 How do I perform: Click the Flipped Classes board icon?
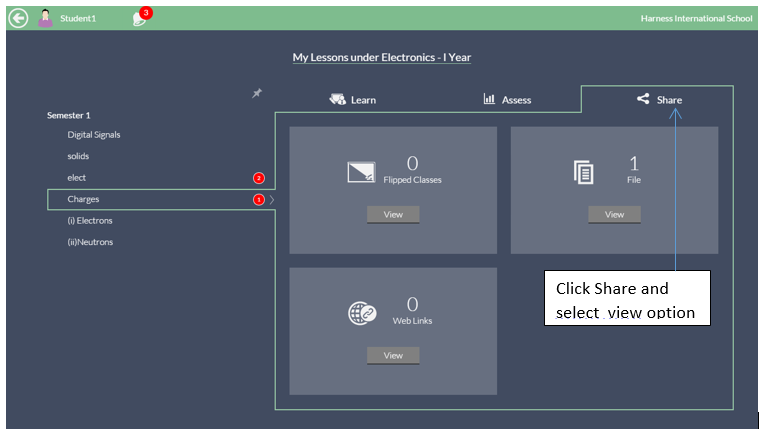[361, 172]
